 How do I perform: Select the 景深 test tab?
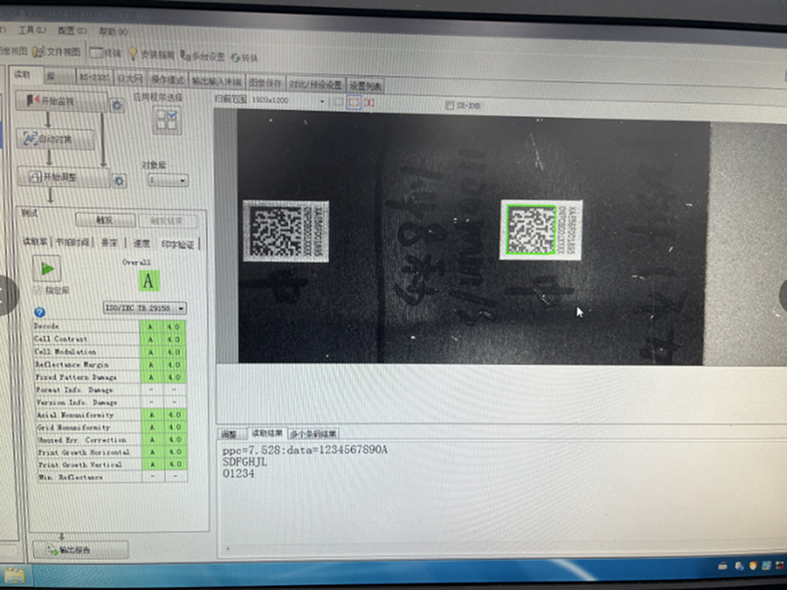click(109, 243)
